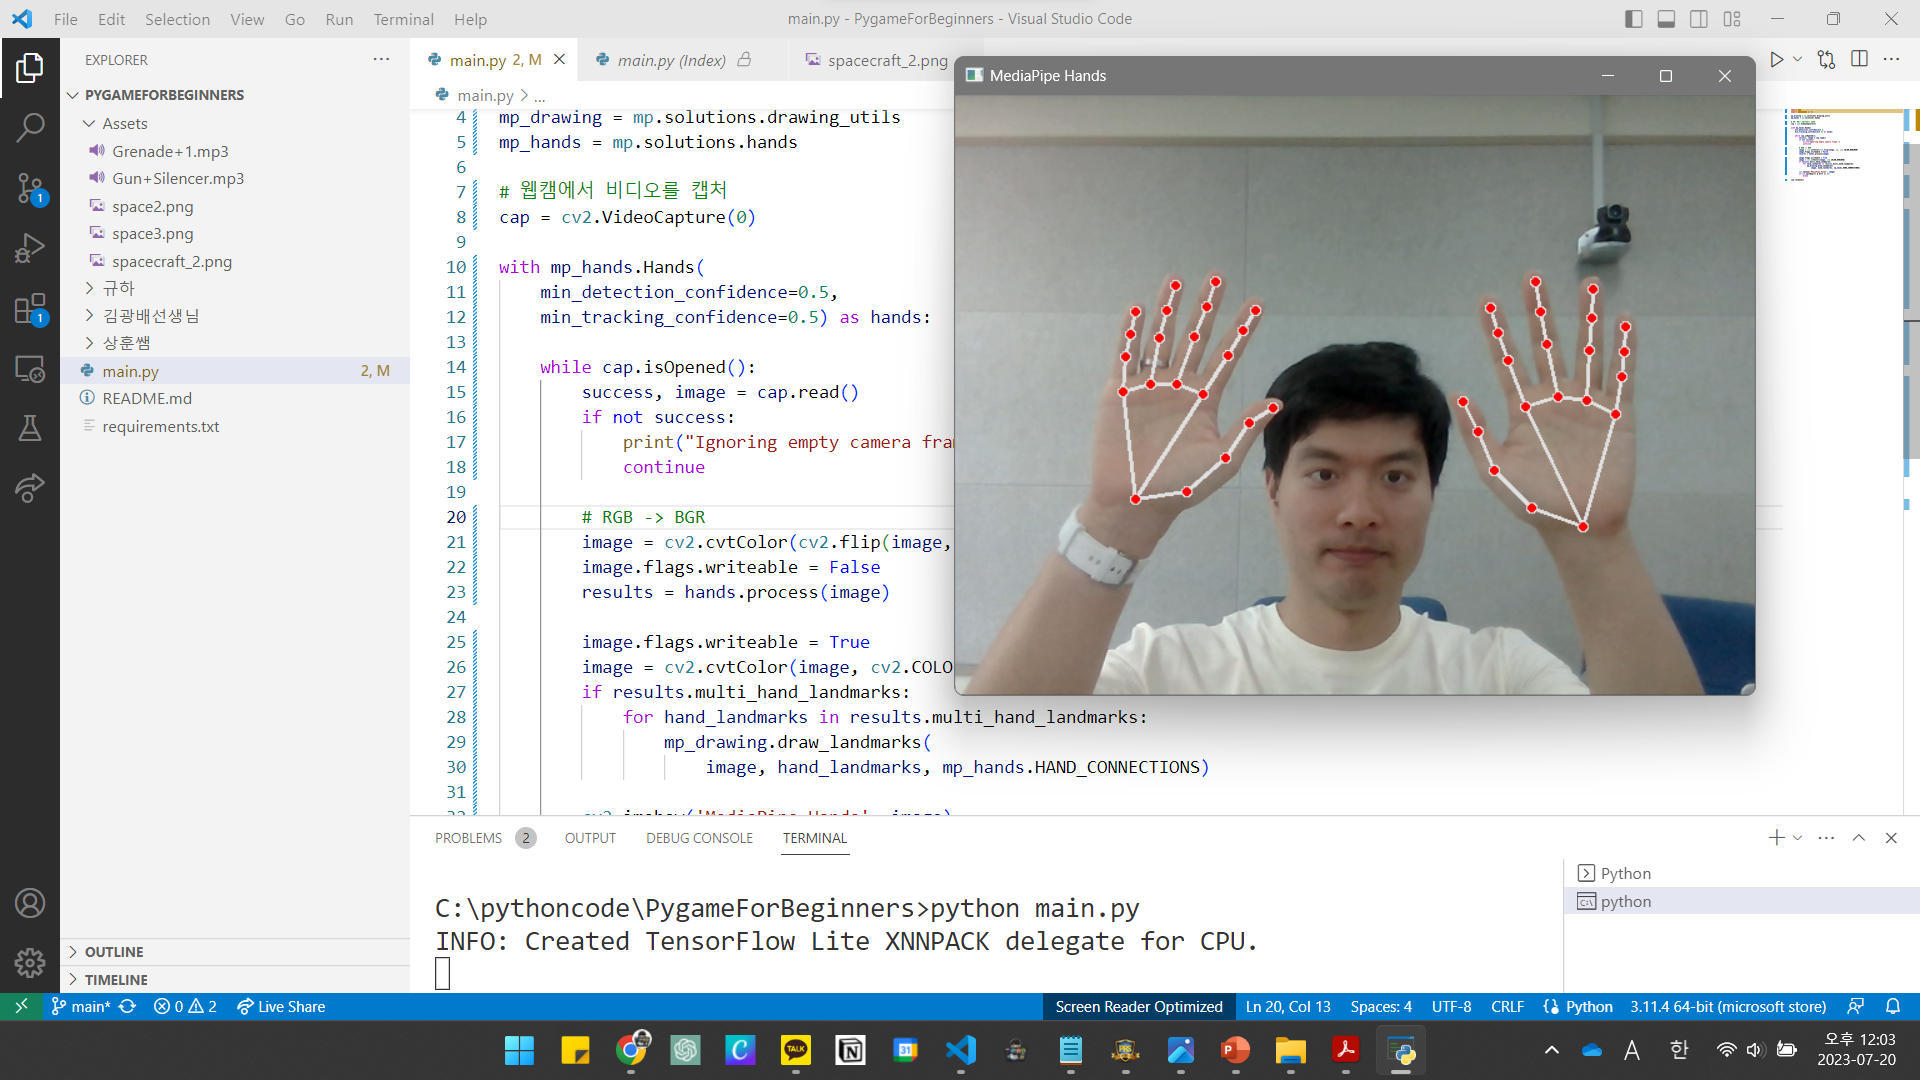Open the Extensions view icon
This screenshot has height=1080, width=1920.
[x=30, y=309]
